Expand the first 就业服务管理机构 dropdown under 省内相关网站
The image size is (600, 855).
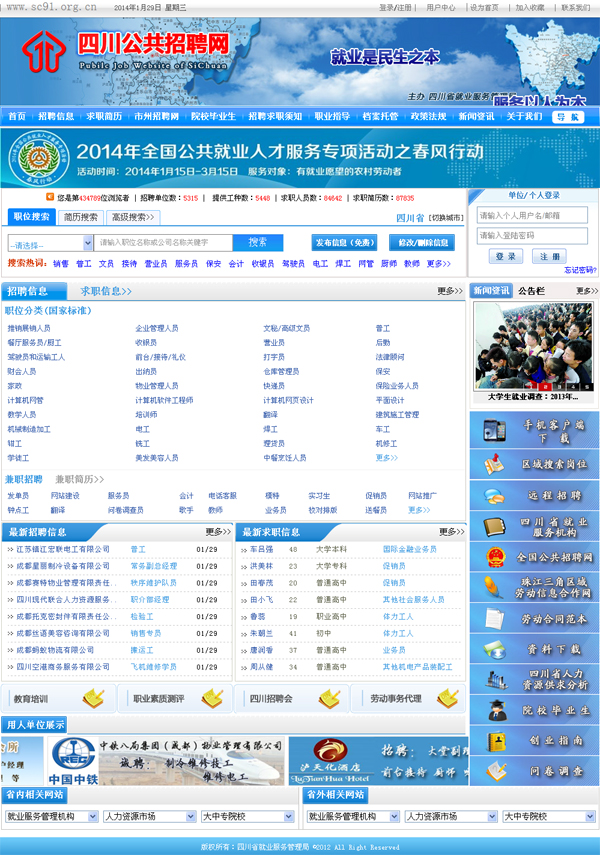pyautogui.click(x=50, y=816)
